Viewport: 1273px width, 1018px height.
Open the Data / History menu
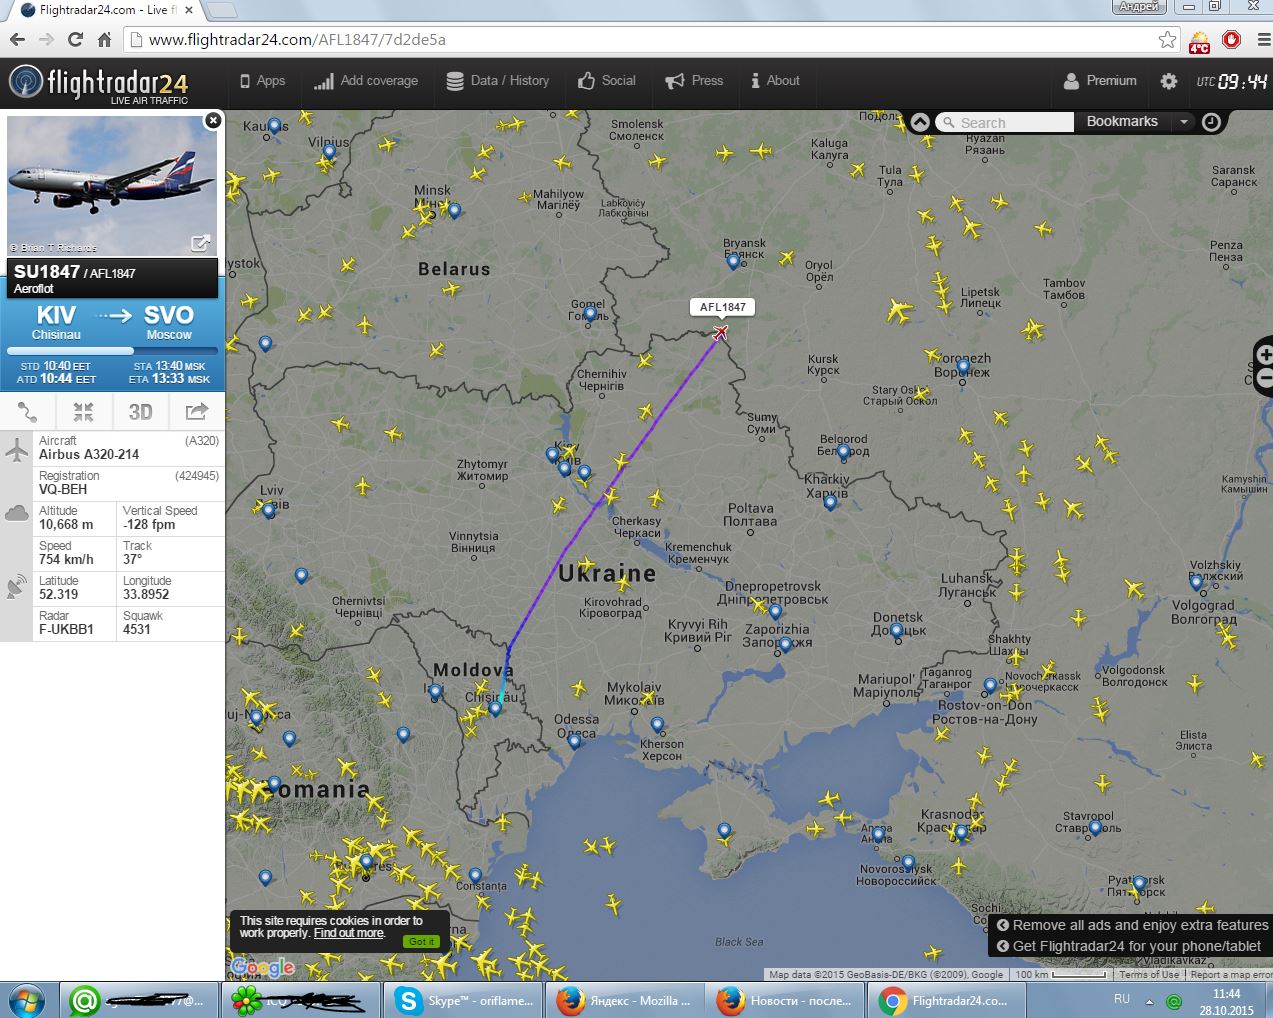pyautogui.click(x=497, y=81)
